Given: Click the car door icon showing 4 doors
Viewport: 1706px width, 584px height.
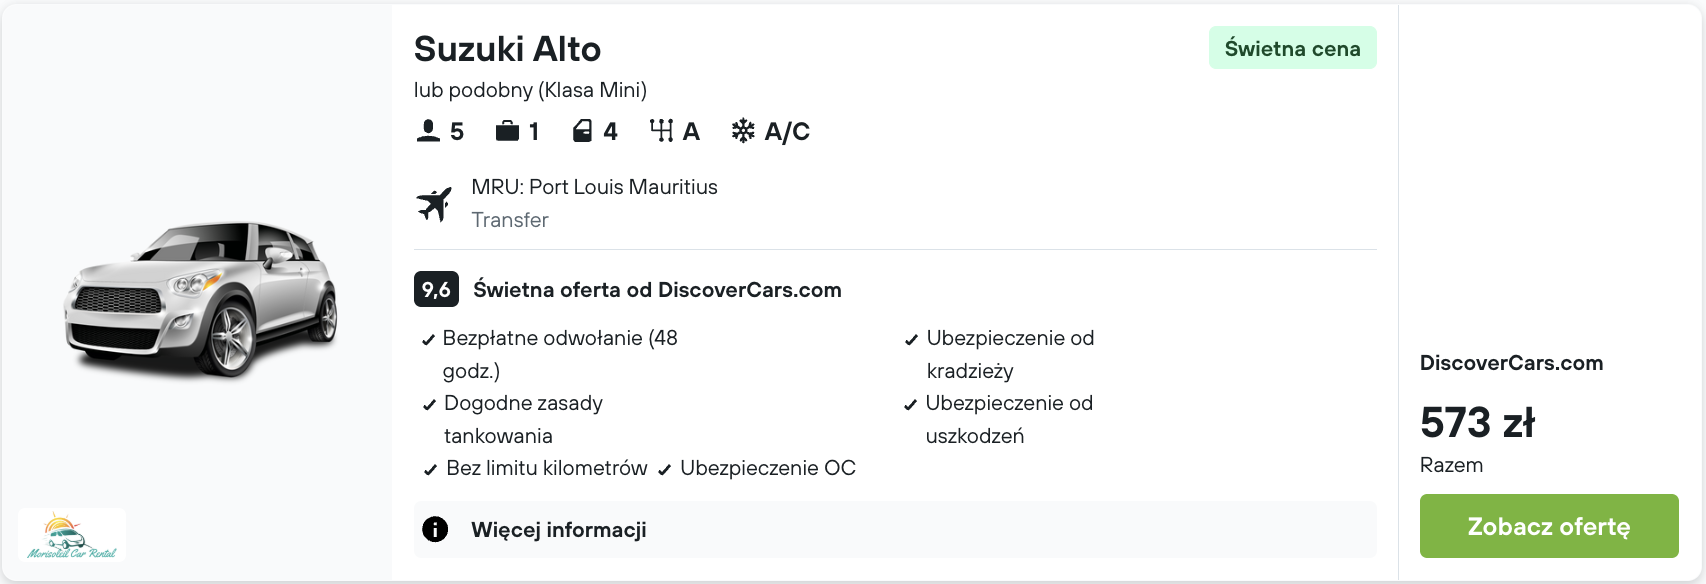Looking at the screenshot, I should pyautogui.click(x=584, y=128).
